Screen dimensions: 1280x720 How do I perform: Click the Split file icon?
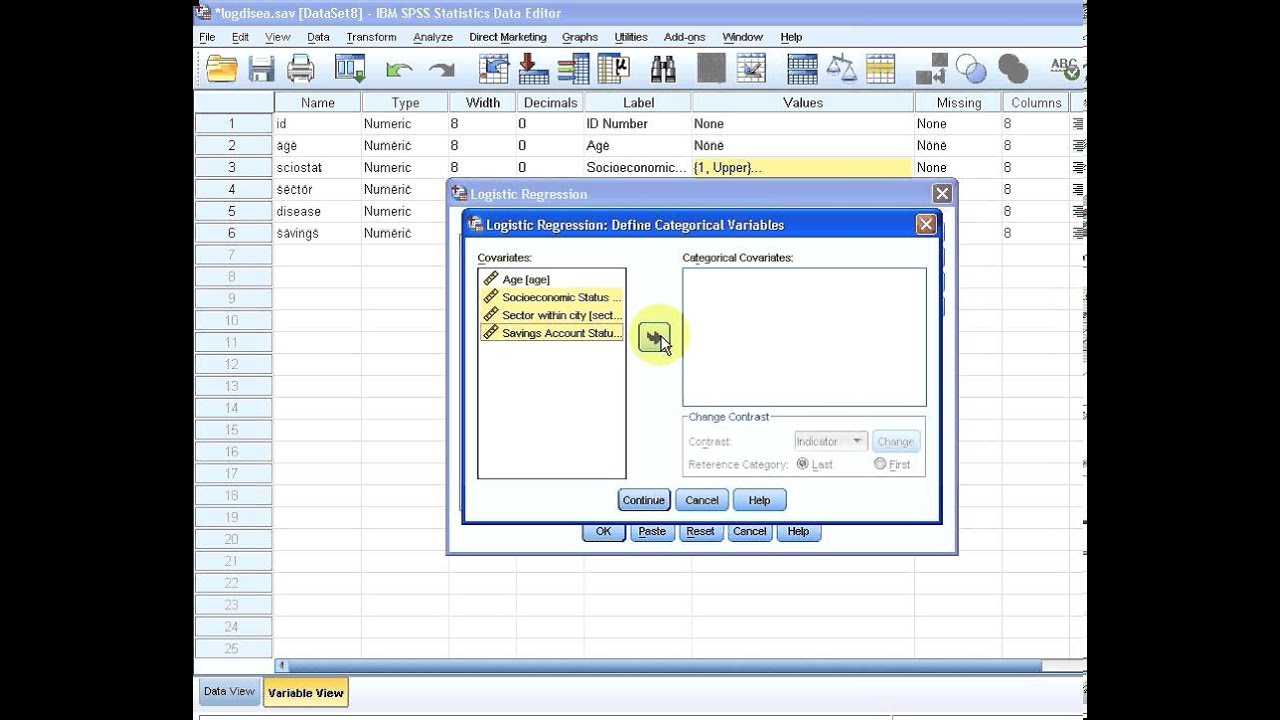(x=802, y=68)
